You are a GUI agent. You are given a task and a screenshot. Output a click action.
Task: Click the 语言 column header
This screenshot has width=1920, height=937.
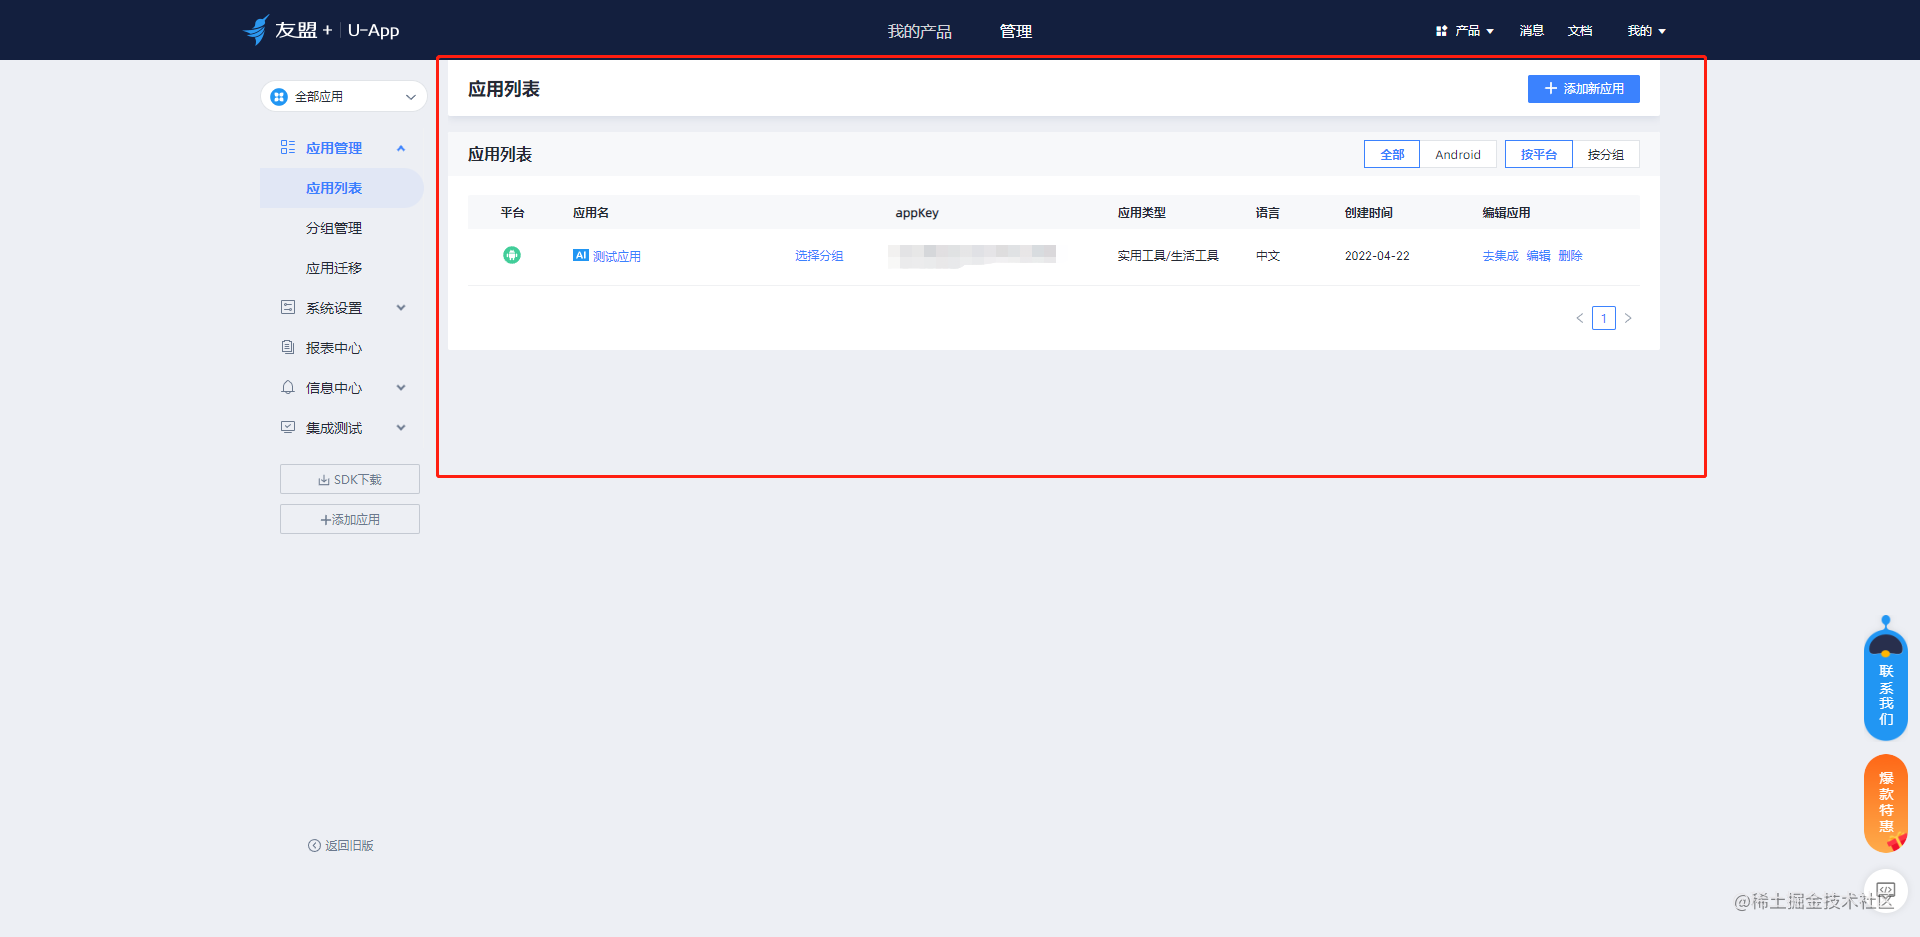[x=1268, y=213]
